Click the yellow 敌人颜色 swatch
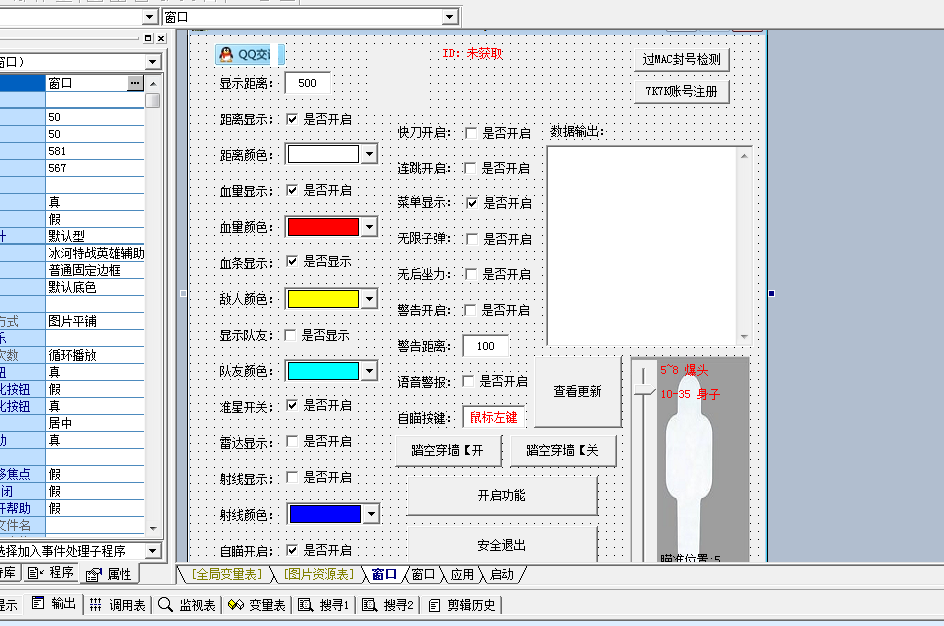Viewport: 944px width, 626px height. (322, 299)
